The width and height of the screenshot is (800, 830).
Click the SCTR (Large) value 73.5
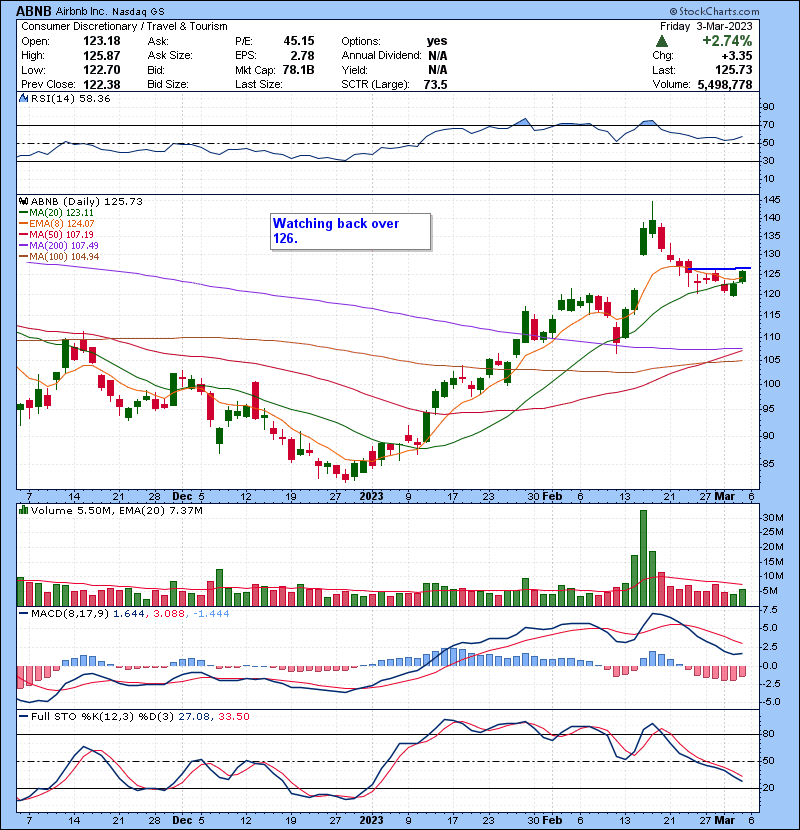[436, 85]
